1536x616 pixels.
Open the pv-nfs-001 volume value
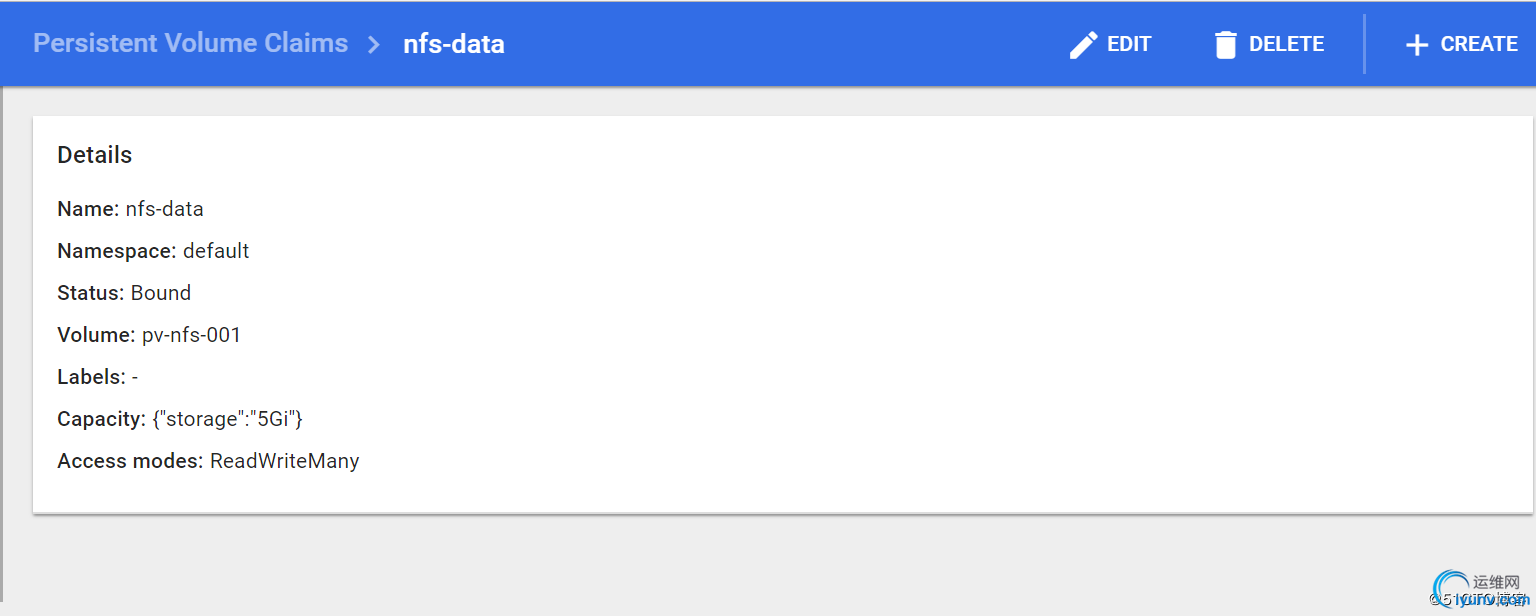coord(191,335)
